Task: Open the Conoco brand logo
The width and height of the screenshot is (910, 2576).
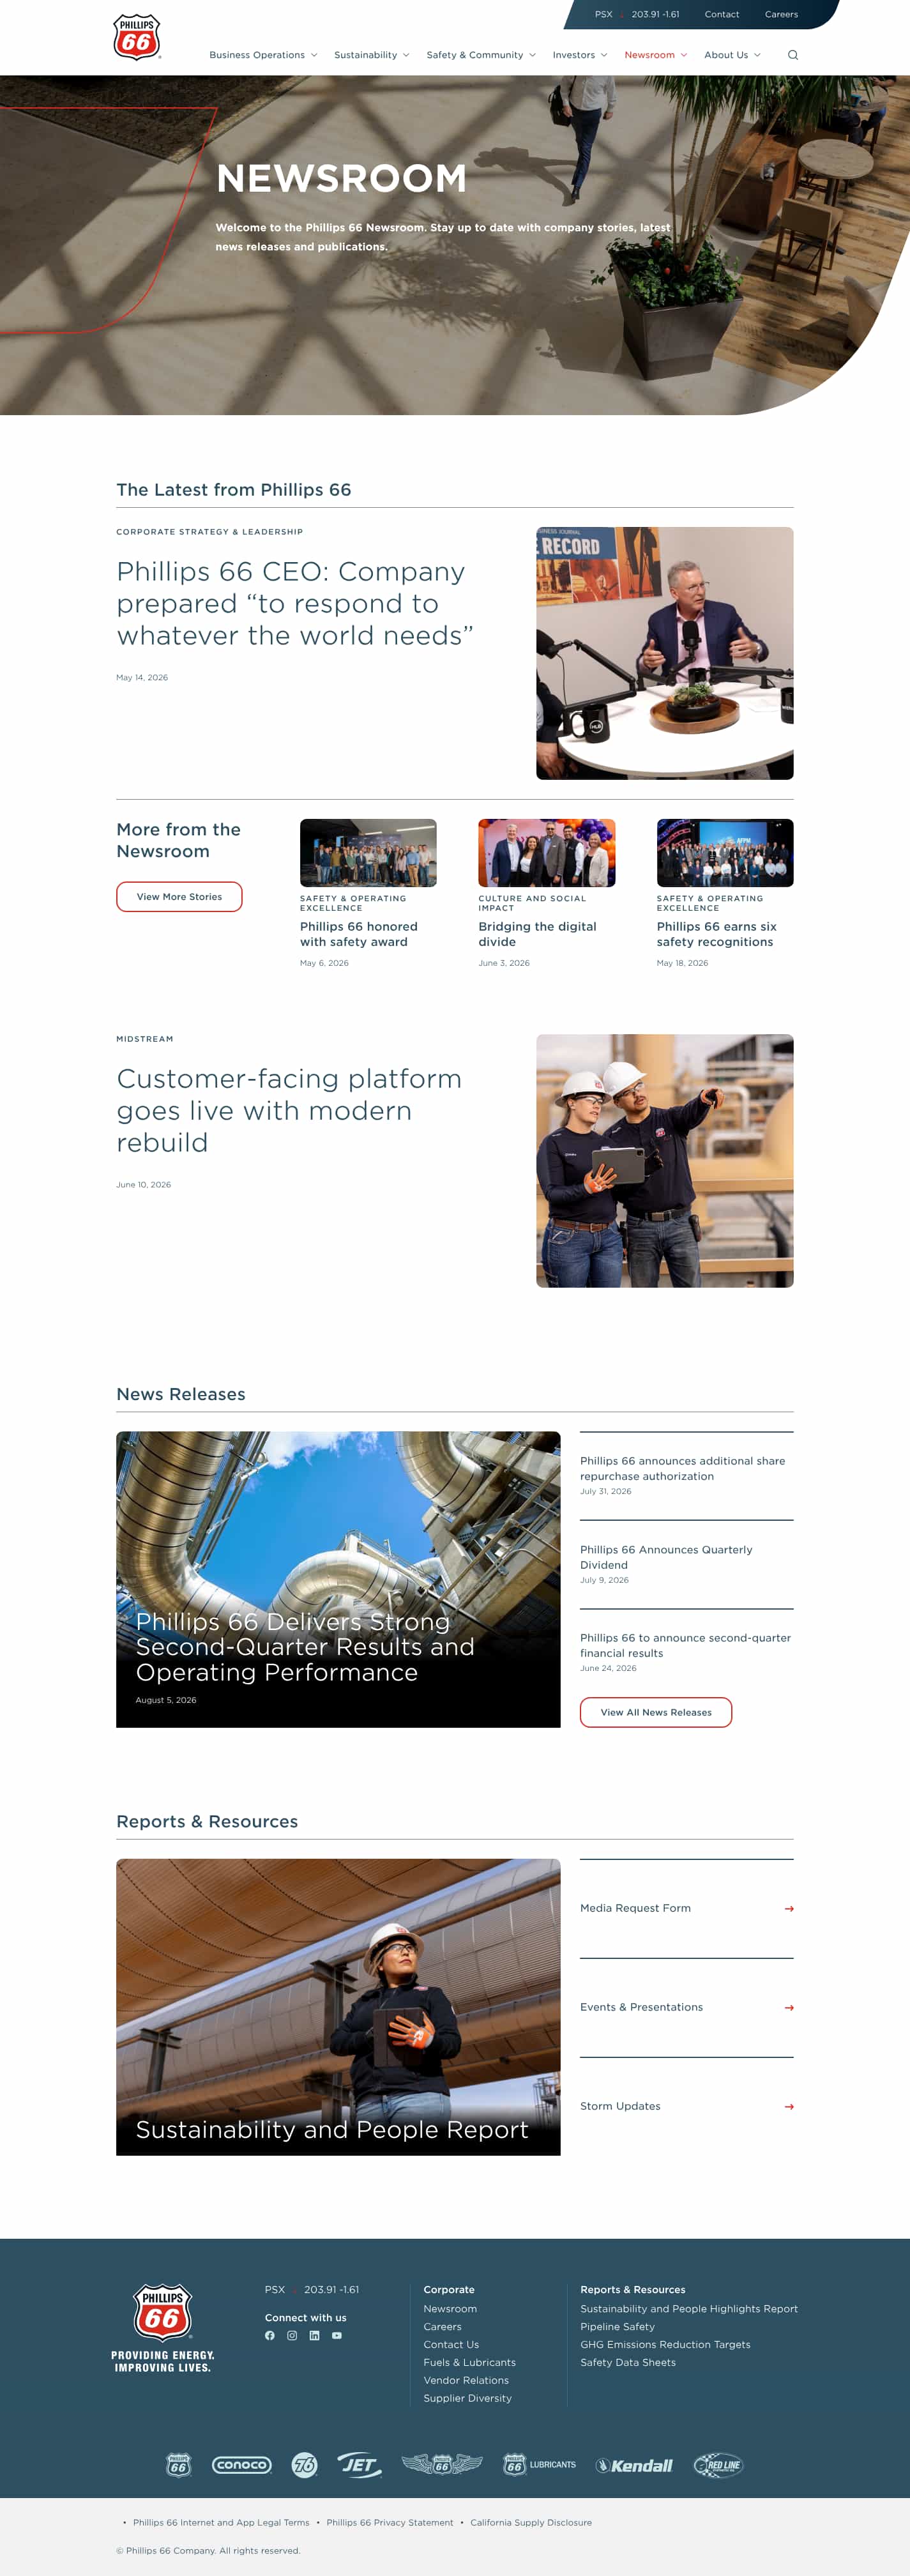Action: (242, 2465)
